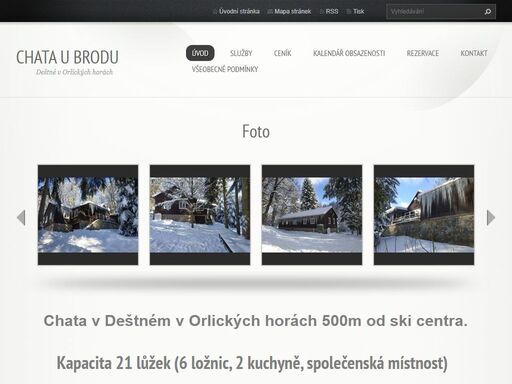The height and width of the screenshot is (384, 512).
Task: Click the CHATA U BRODU site title
Action: (67, 57)
